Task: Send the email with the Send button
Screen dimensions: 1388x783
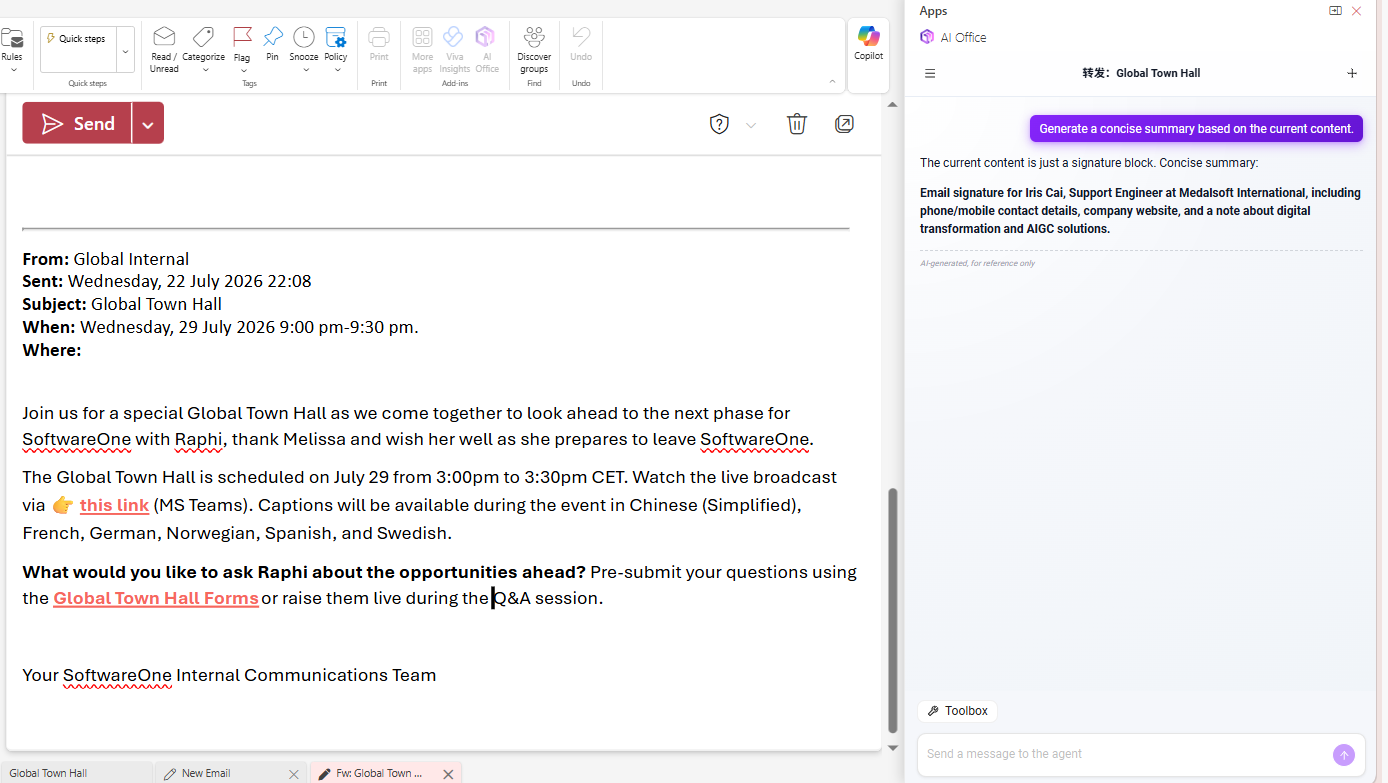Action: (78, 124)
